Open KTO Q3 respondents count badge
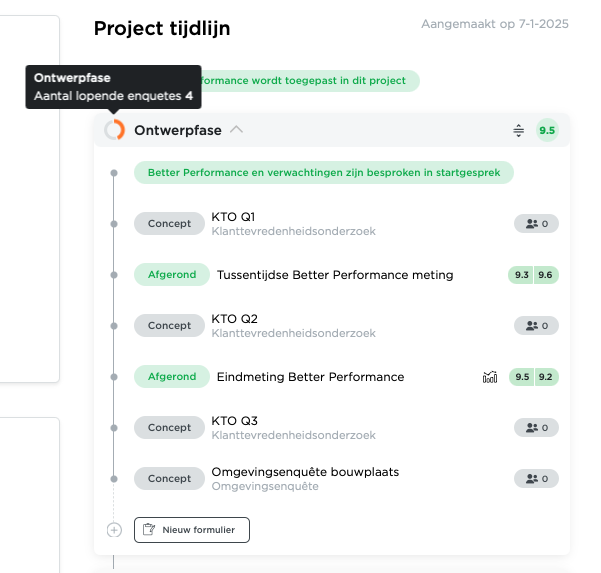The height and width of the screenshot is (573, 601). (536, 427)
